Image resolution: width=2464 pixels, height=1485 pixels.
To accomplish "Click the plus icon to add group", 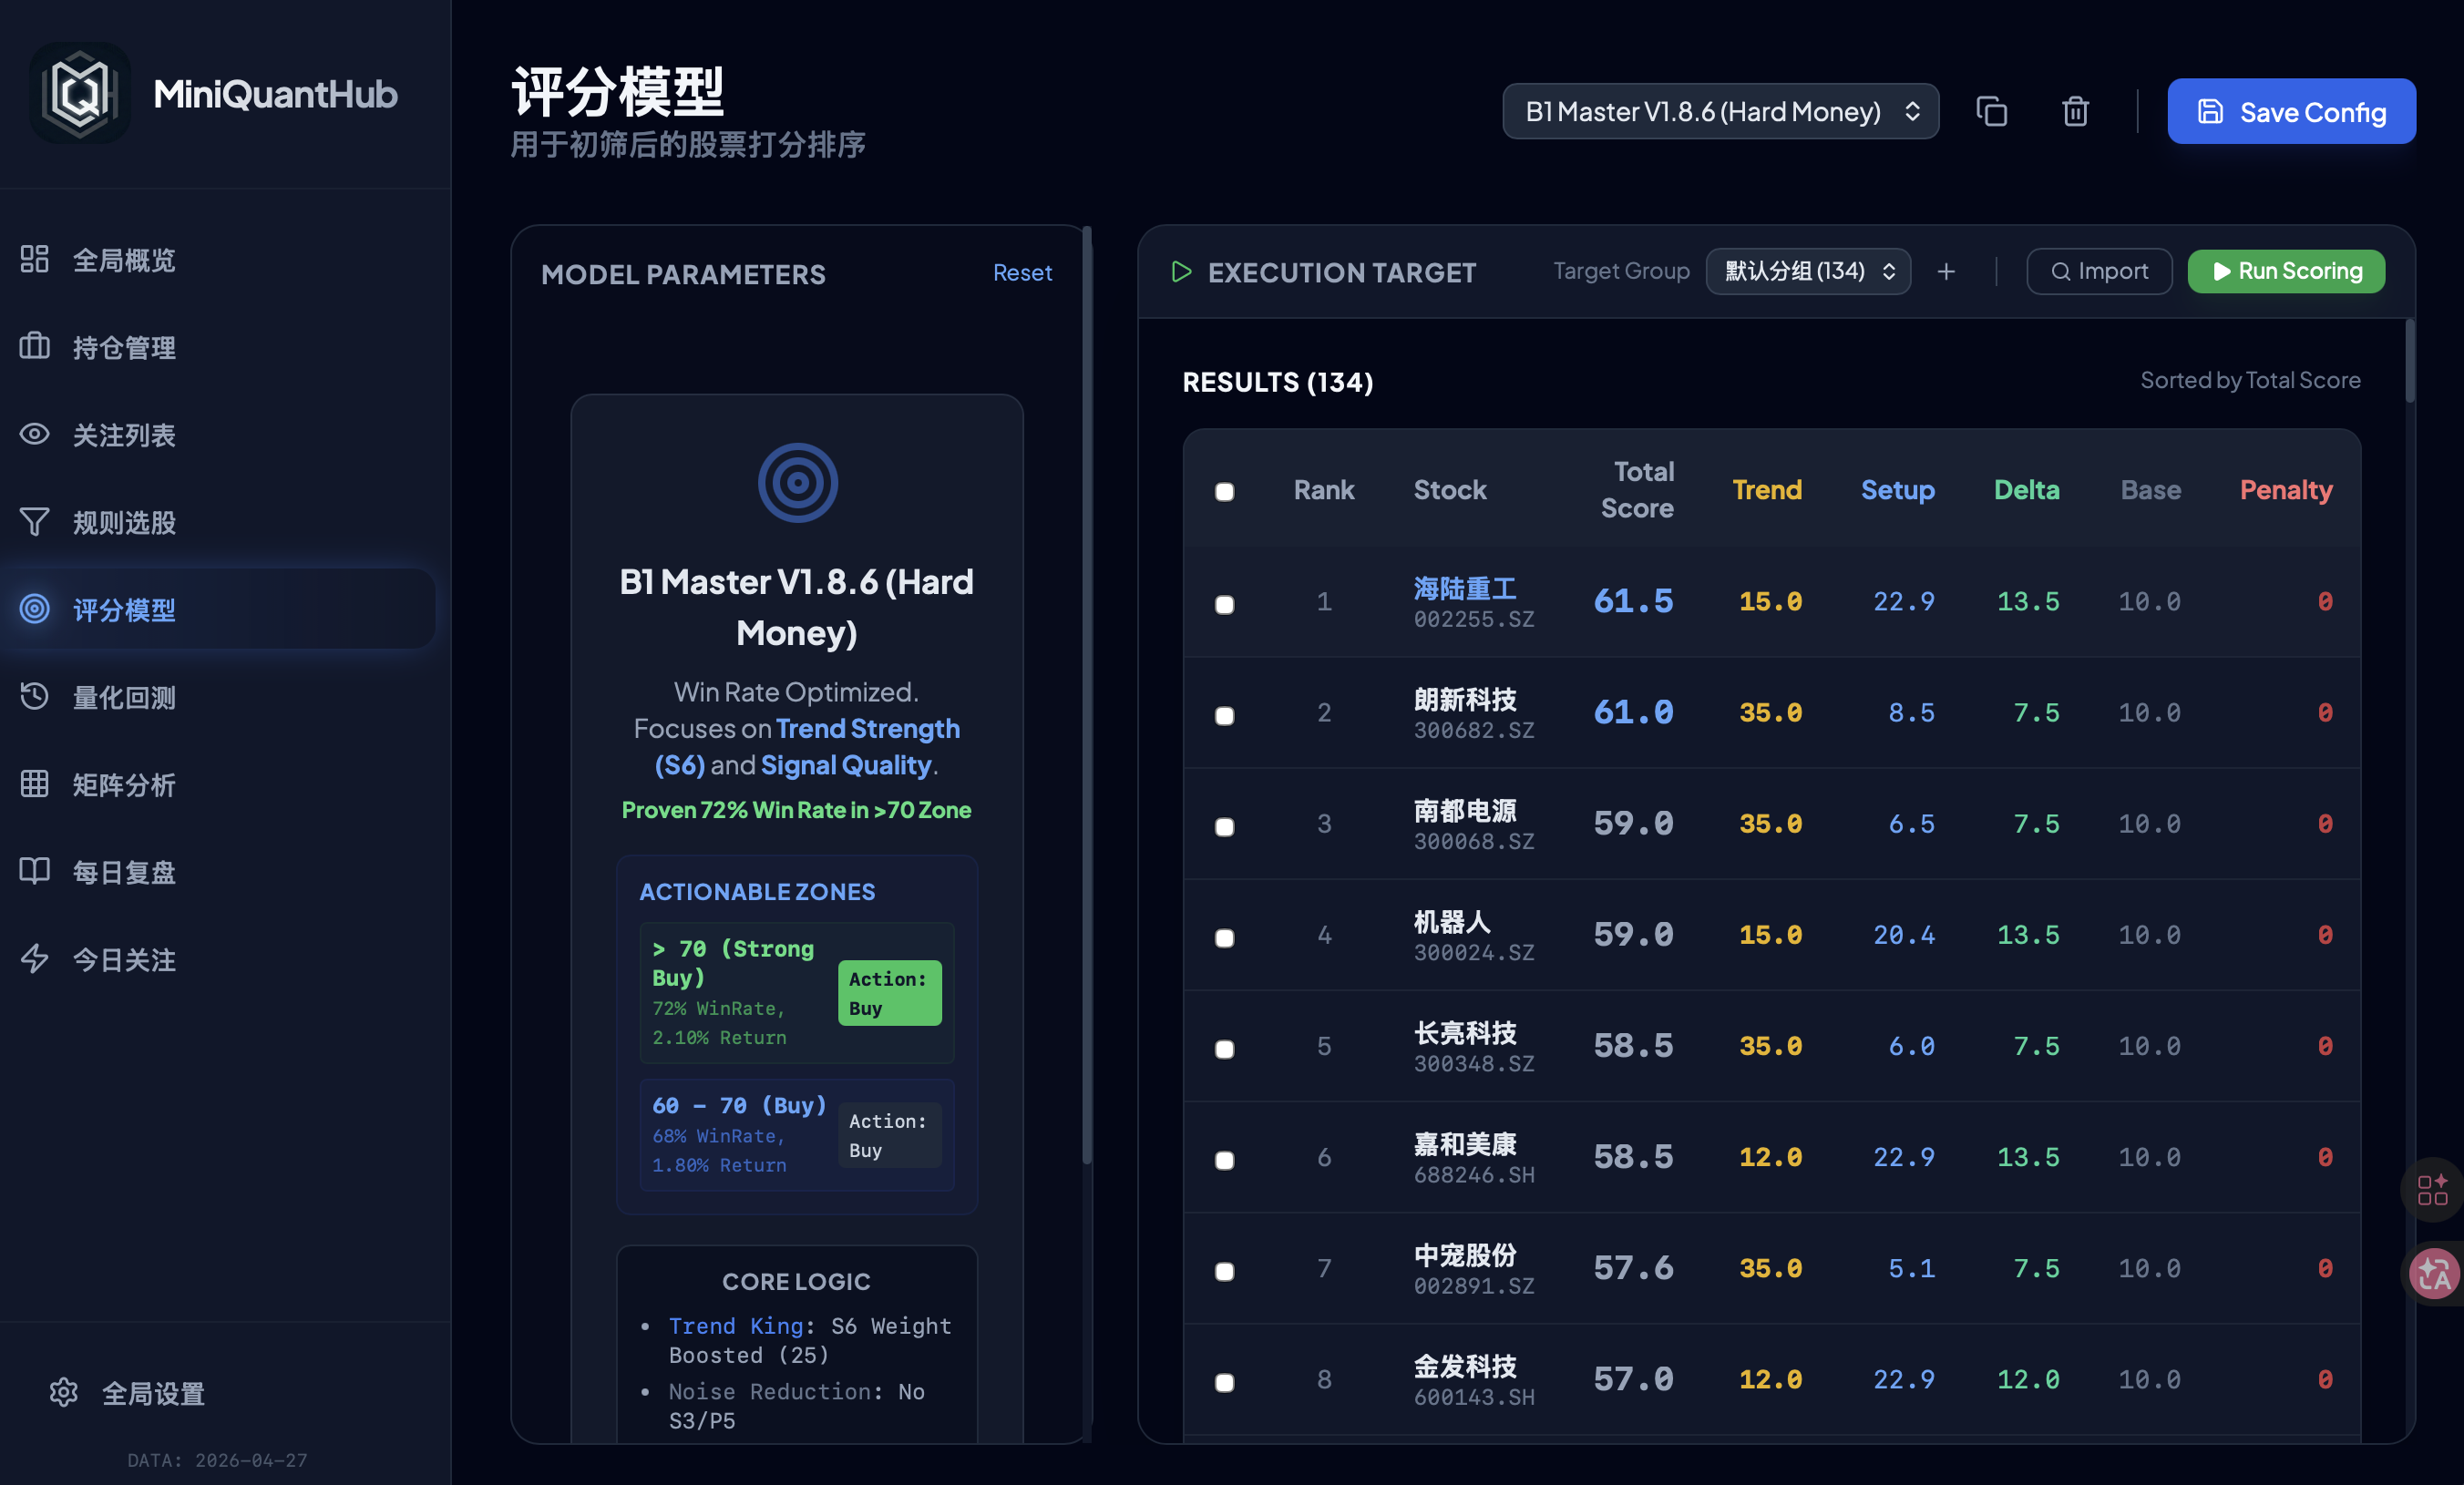I will click(x=1946, y=271).
